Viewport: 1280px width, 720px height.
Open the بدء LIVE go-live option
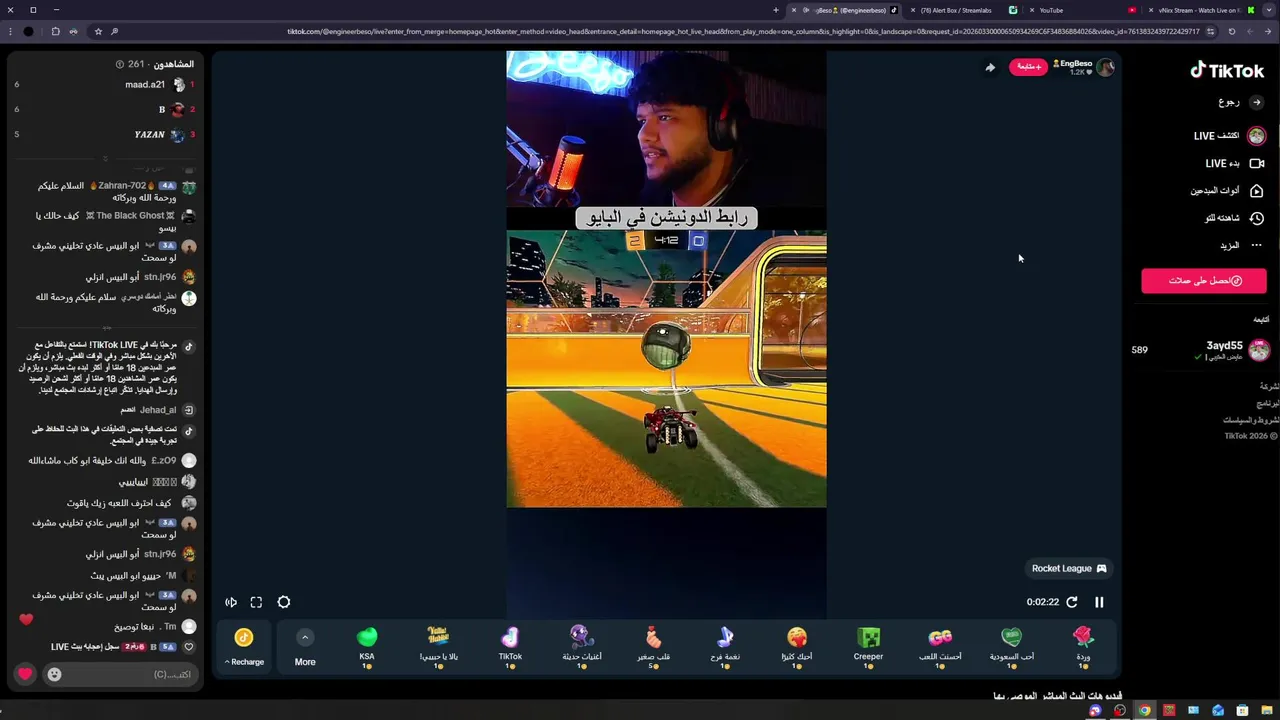point(1234,163)
